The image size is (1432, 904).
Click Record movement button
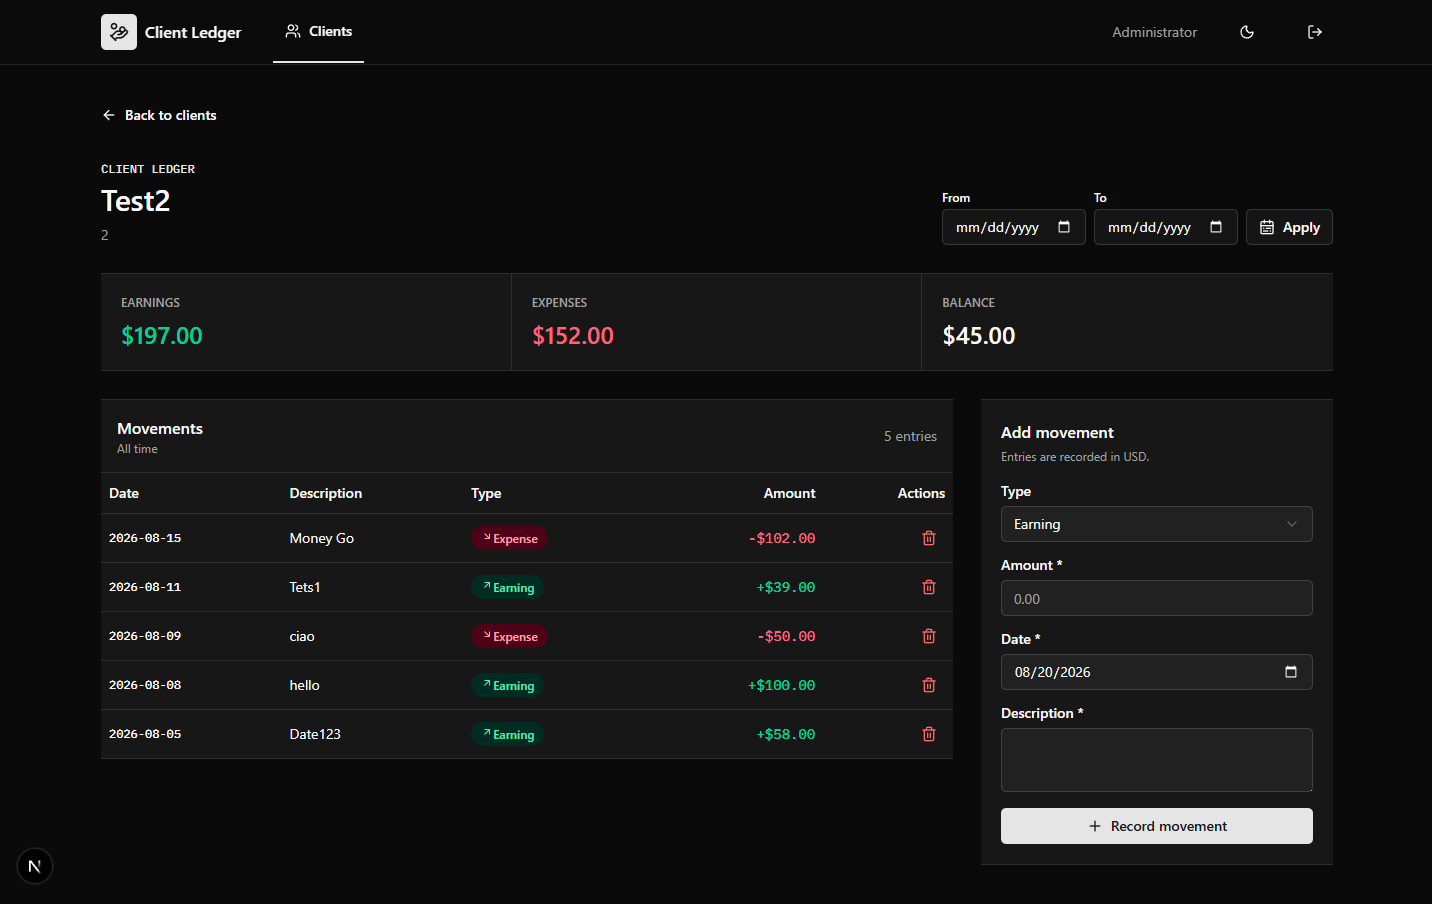click(x=1156, y=826)
